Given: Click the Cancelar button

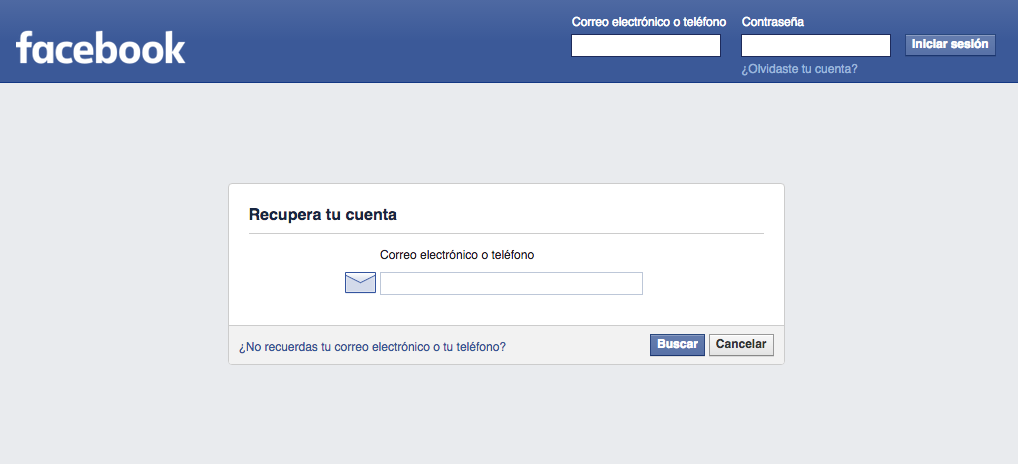Looking at the screenshot, I should coord(741,345).
